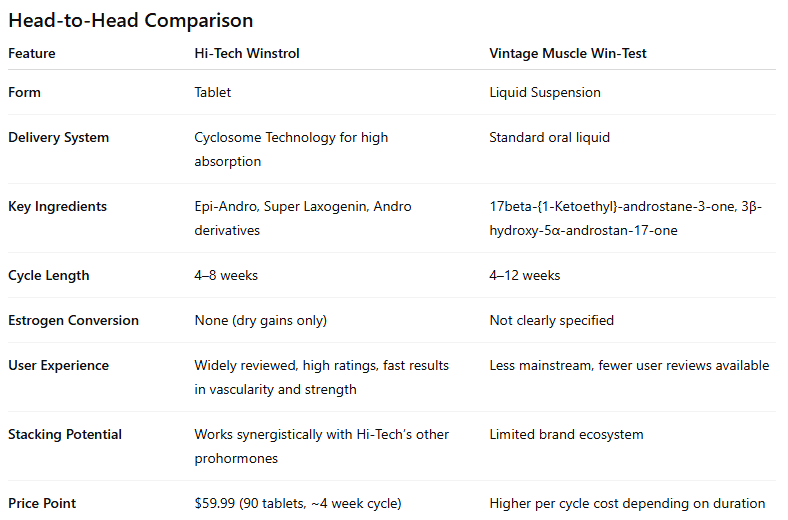Select the Delivery System row label
Screen dimensions: 788x520
pyautogui.click(x=59, y=137)
